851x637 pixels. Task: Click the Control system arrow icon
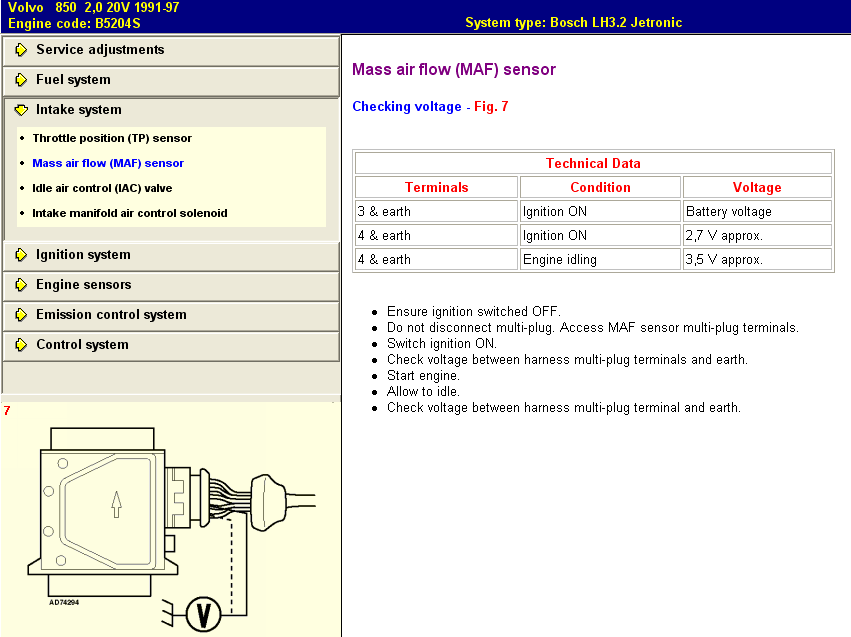click(x=21, y=345)
